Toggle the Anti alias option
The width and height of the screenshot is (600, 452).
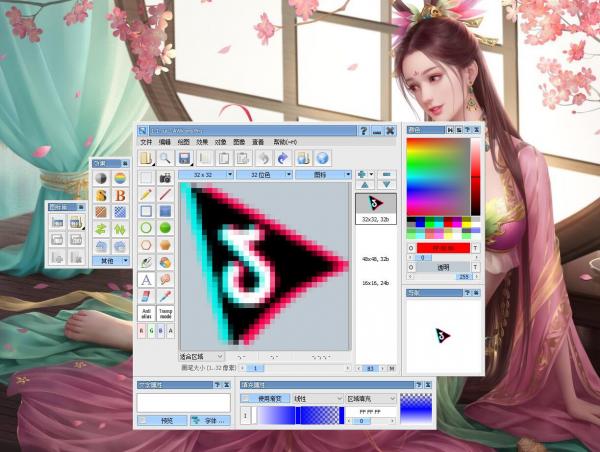(146, 313)
